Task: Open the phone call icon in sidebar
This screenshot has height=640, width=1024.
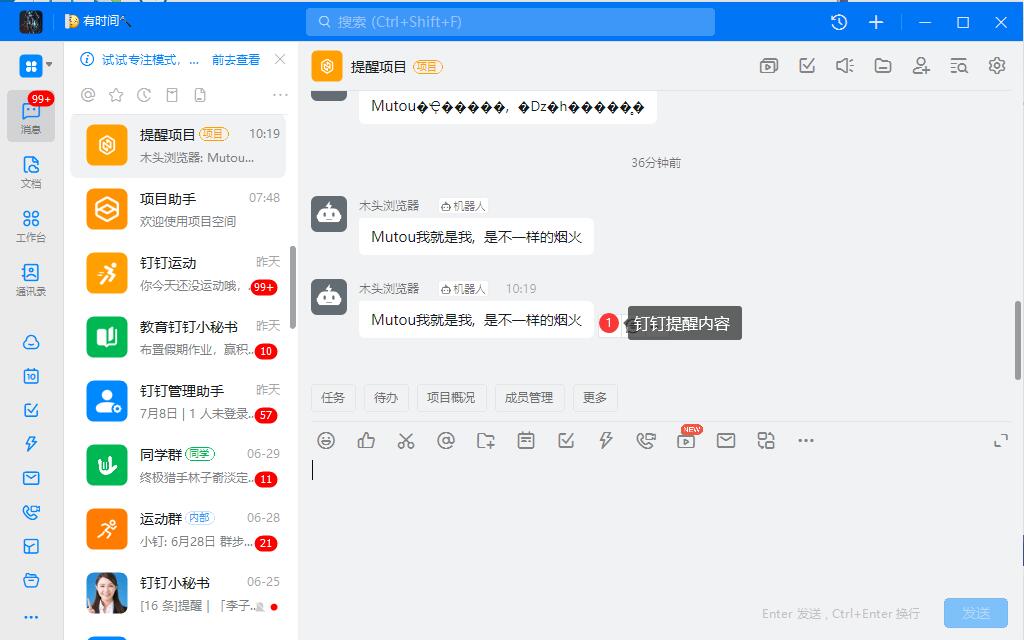Action: (31, 512)
